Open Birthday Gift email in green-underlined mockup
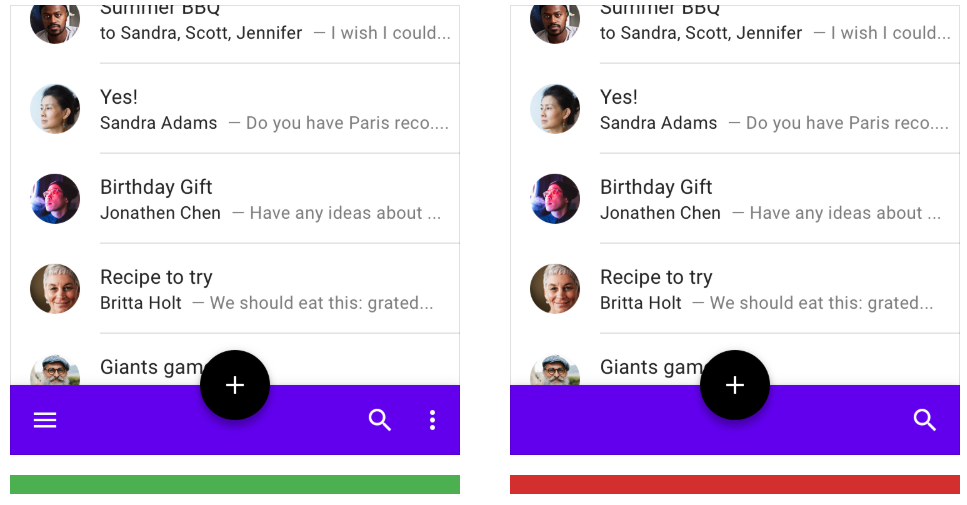 [270, 199]
